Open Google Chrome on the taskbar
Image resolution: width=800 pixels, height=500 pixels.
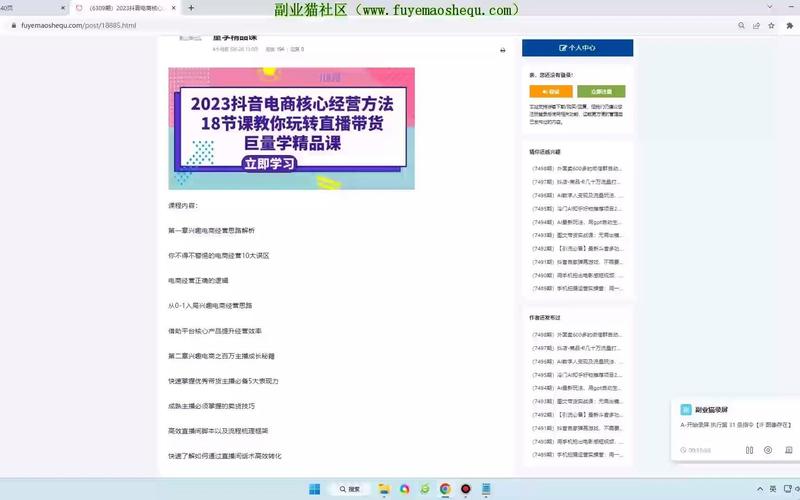(445, 489)
